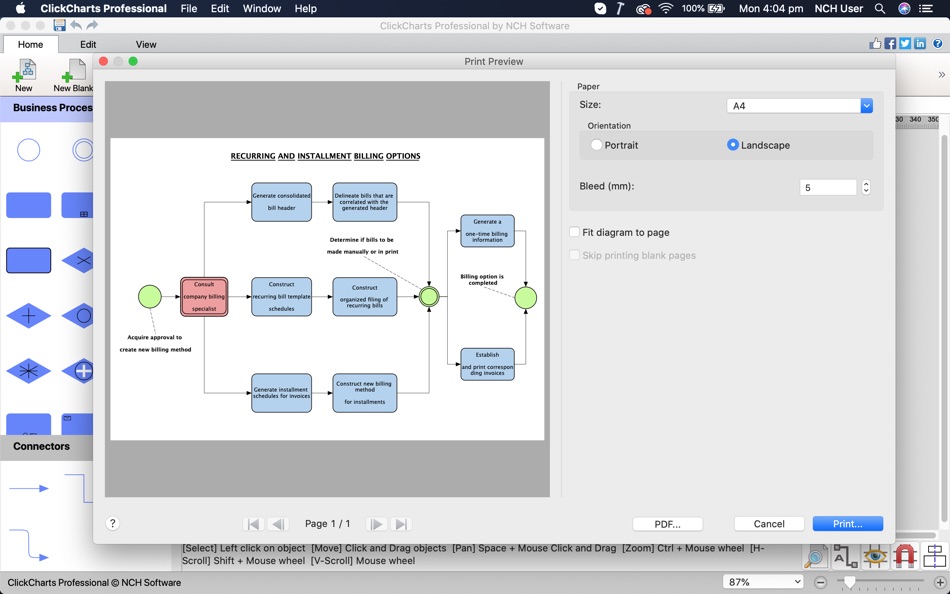Select the plain blue task rectangle shape
Viewport: 950px width, 594px height.
coord(28,205)
